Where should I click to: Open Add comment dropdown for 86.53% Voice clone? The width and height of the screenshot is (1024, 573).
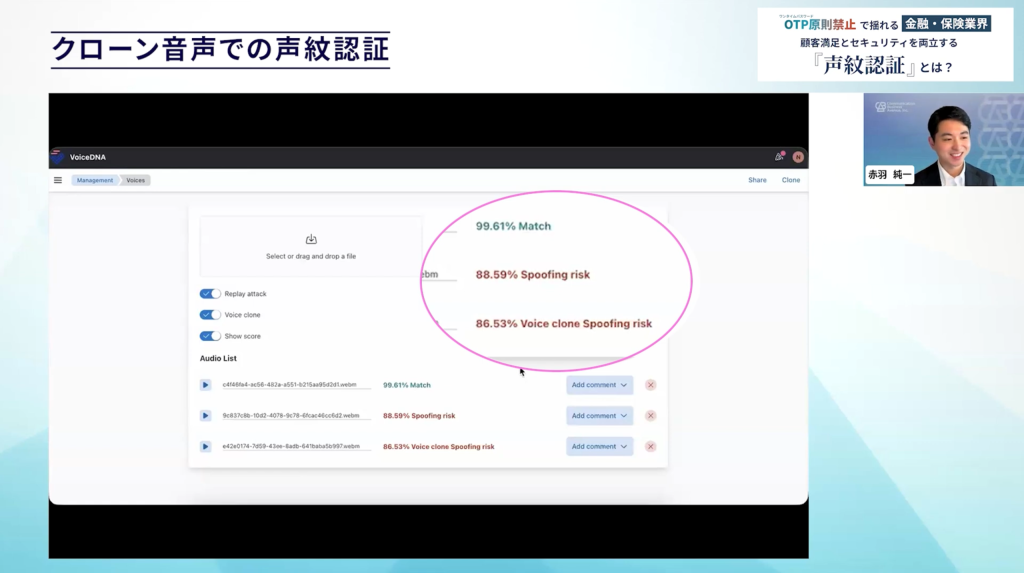point(600,446)
